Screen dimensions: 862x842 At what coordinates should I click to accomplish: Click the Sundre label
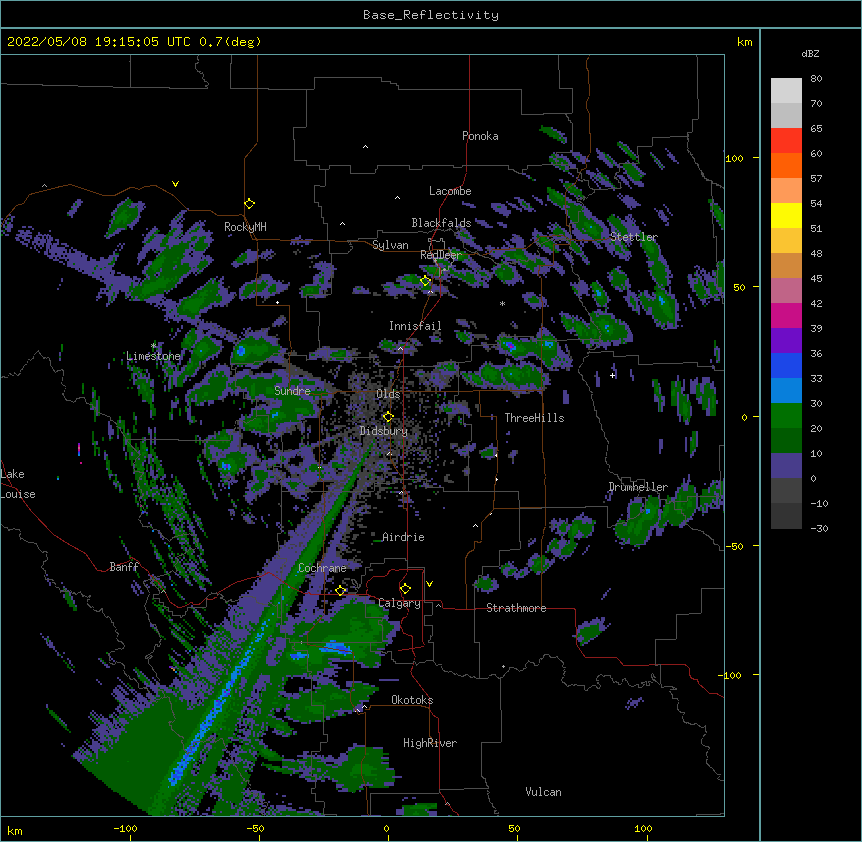click(x=292, y=391)
